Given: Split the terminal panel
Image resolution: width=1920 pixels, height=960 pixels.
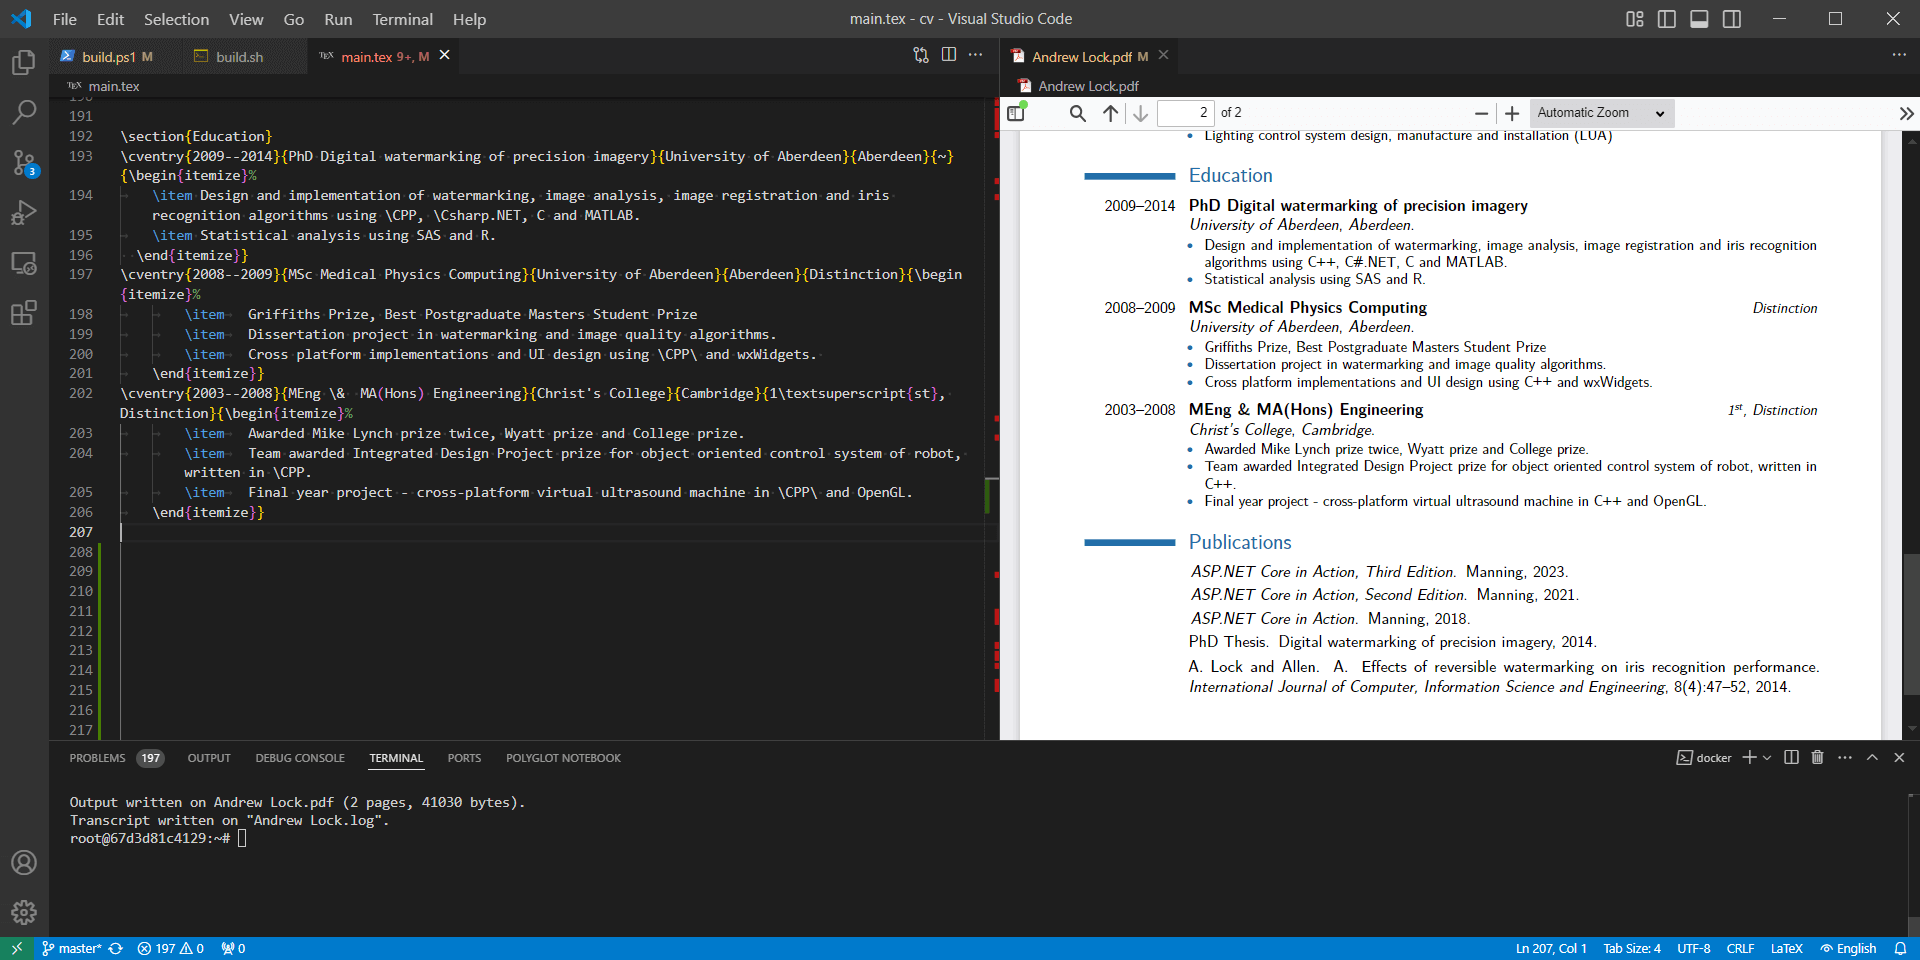Looking at the screenshot, I should (1791, 758).
